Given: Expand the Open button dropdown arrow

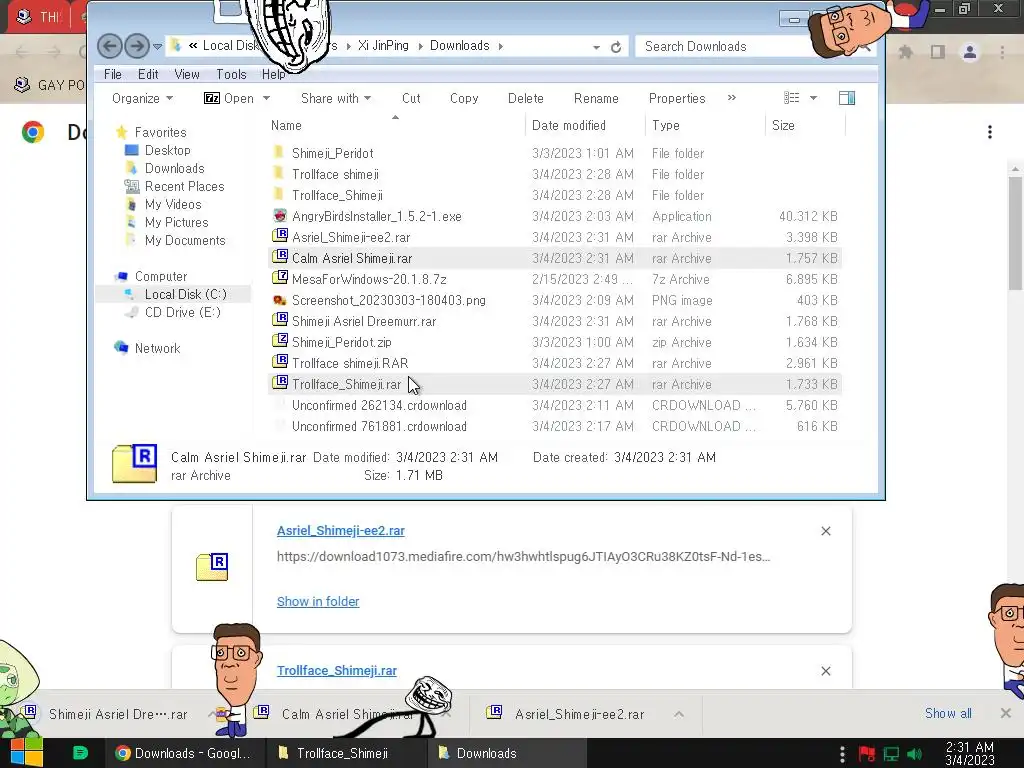Looking at the screenshot, I should (266, 99).
